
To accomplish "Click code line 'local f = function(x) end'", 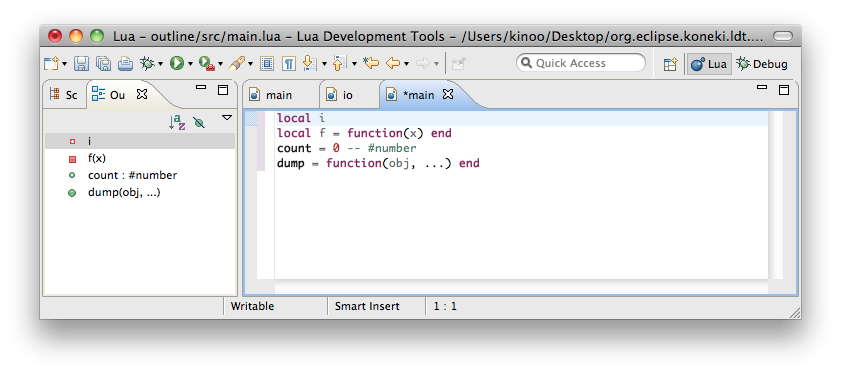I will click(x=364, y=133).
